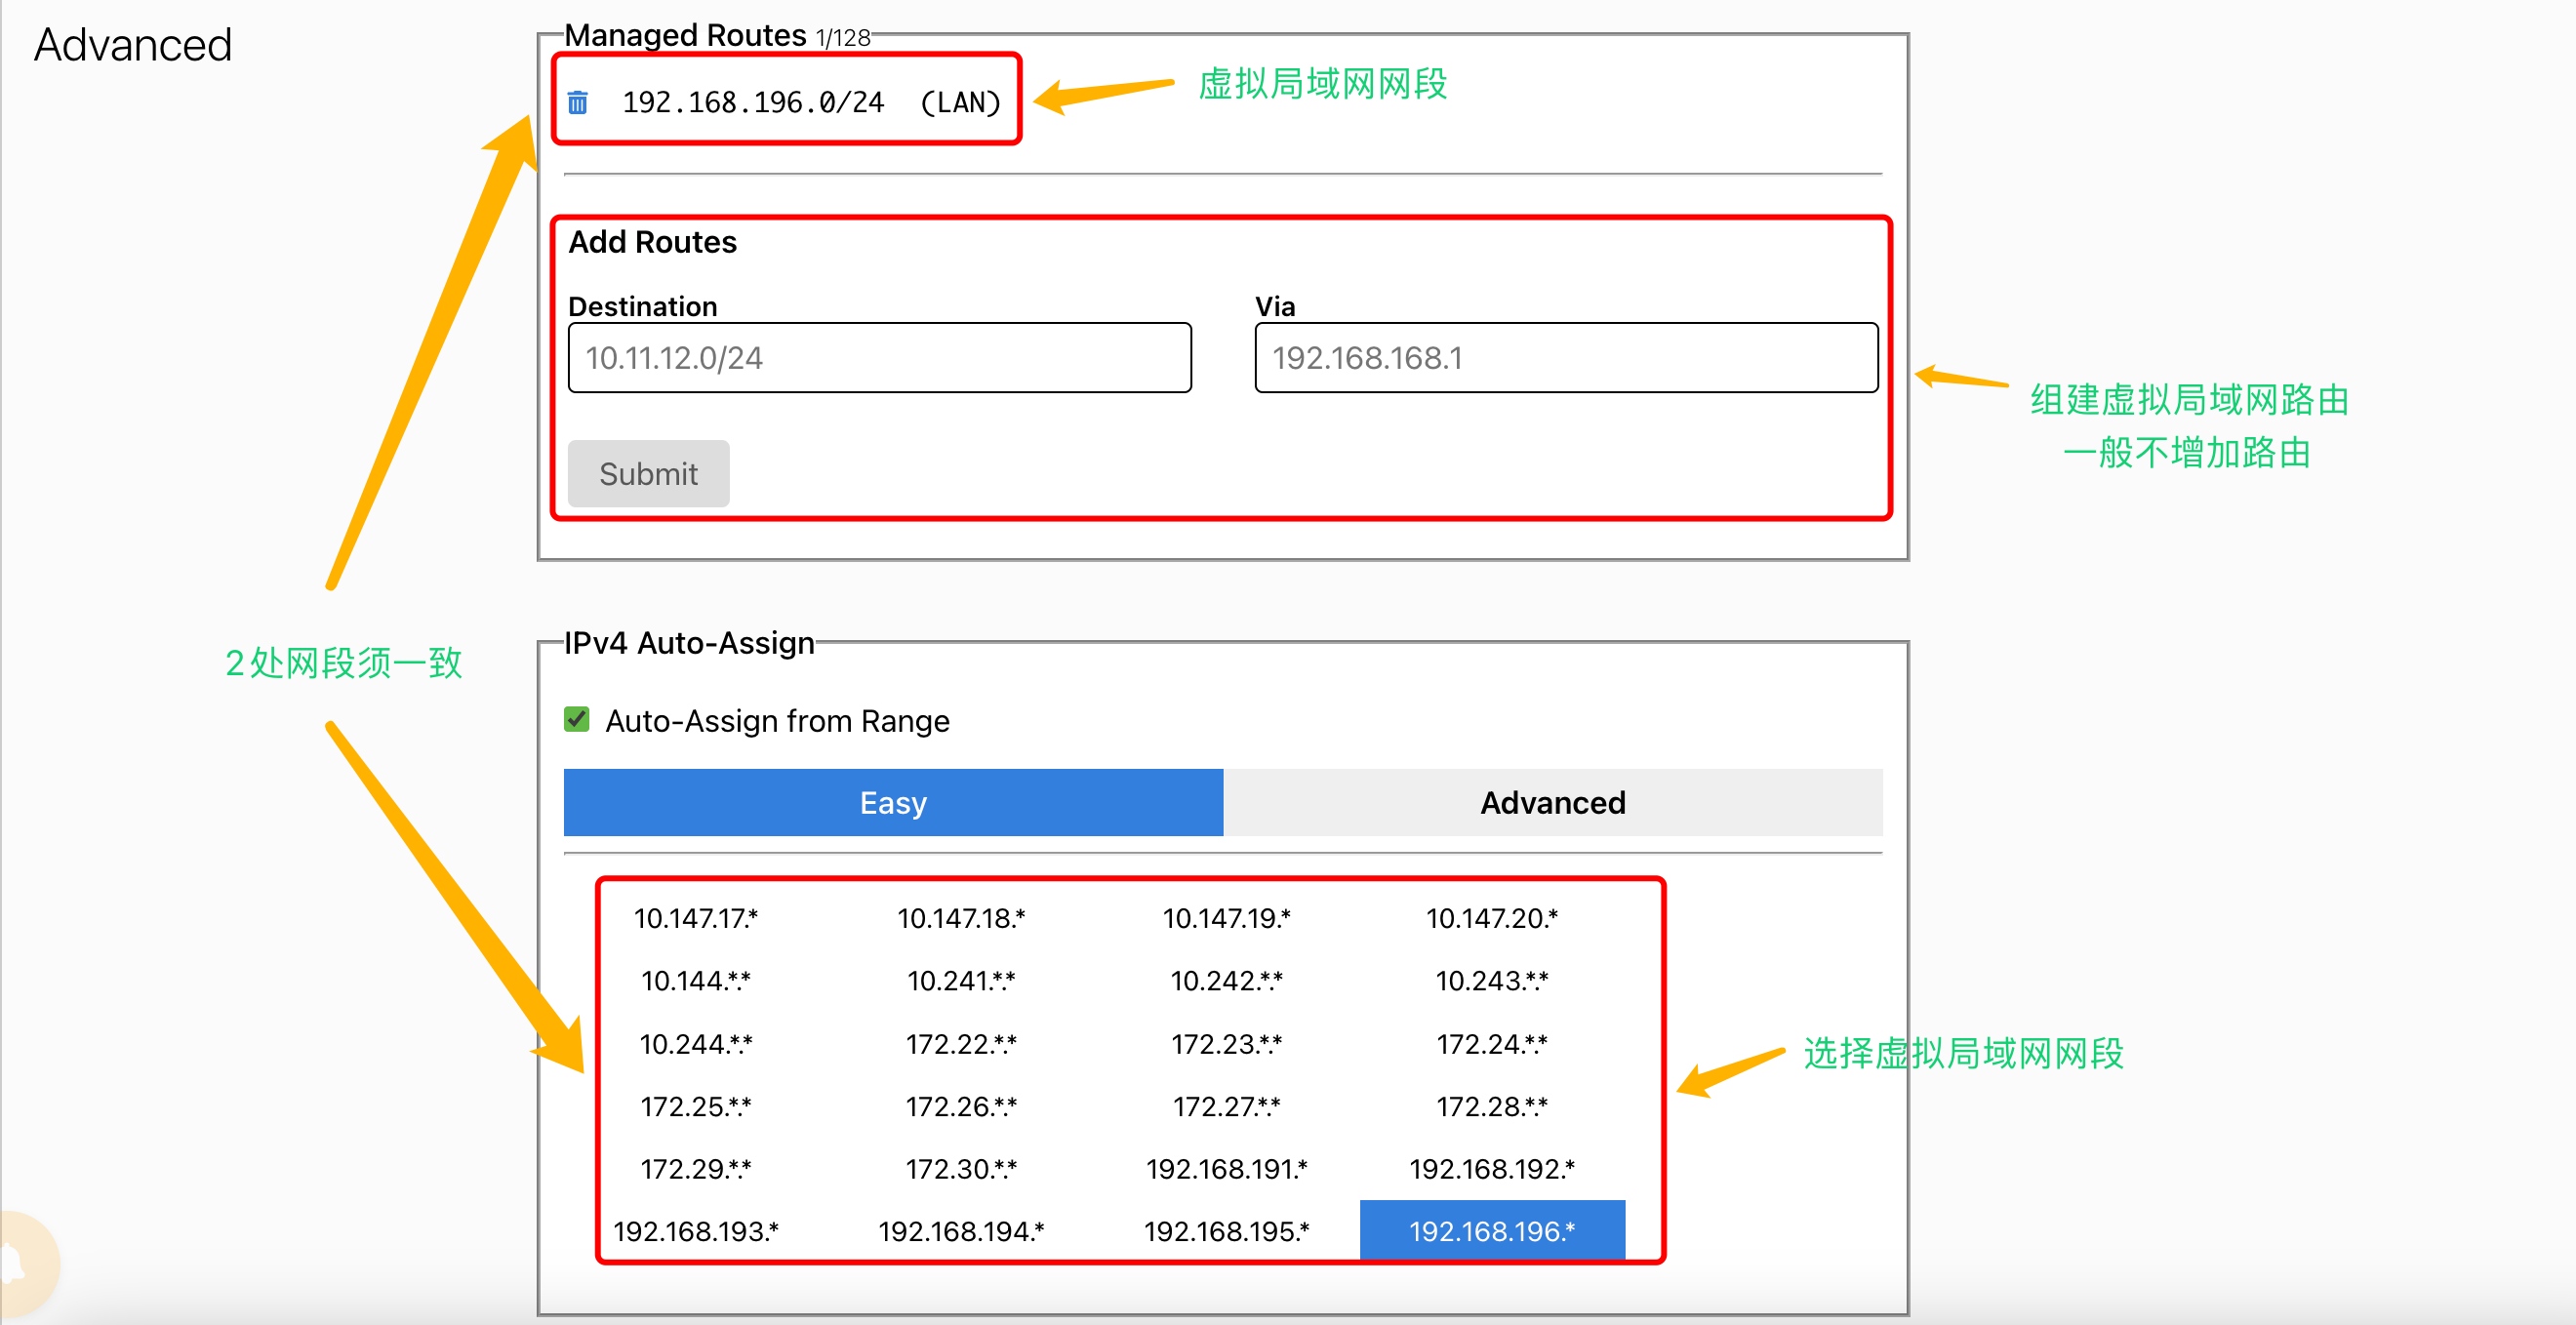2576x1325 pixels.
Task: Click the Via input field
Action: (x=1566, y=358)
